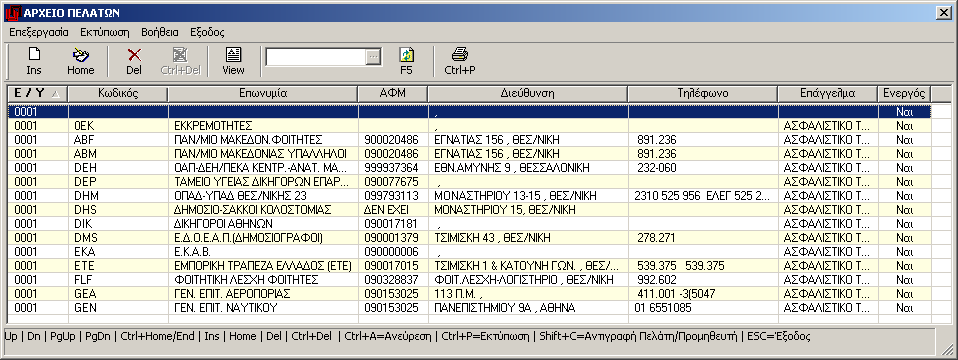Image resolution: width=958 pixels, height=360 pixels.
Task: Open the Βοήθεια menu
Action: click(x=159, y=32)
